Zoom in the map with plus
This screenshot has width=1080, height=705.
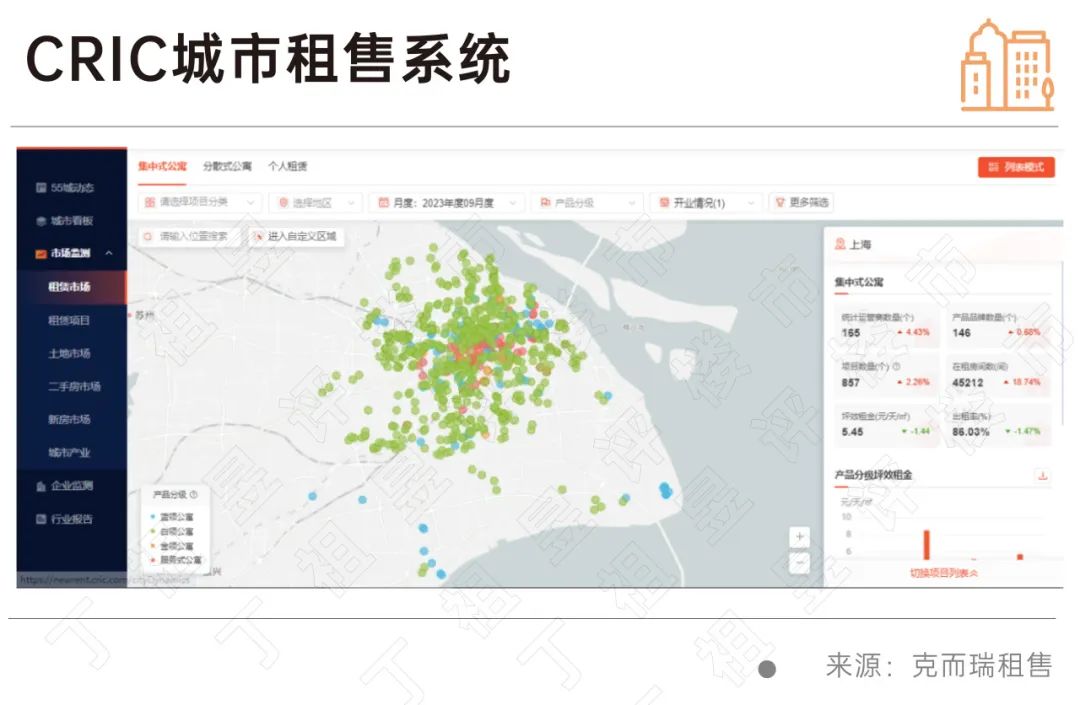click(800, 536)
